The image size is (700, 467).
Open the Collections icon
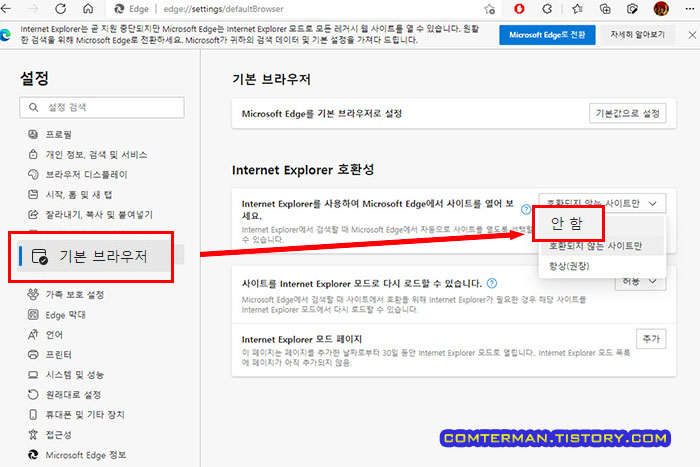[x=605, y=8]
